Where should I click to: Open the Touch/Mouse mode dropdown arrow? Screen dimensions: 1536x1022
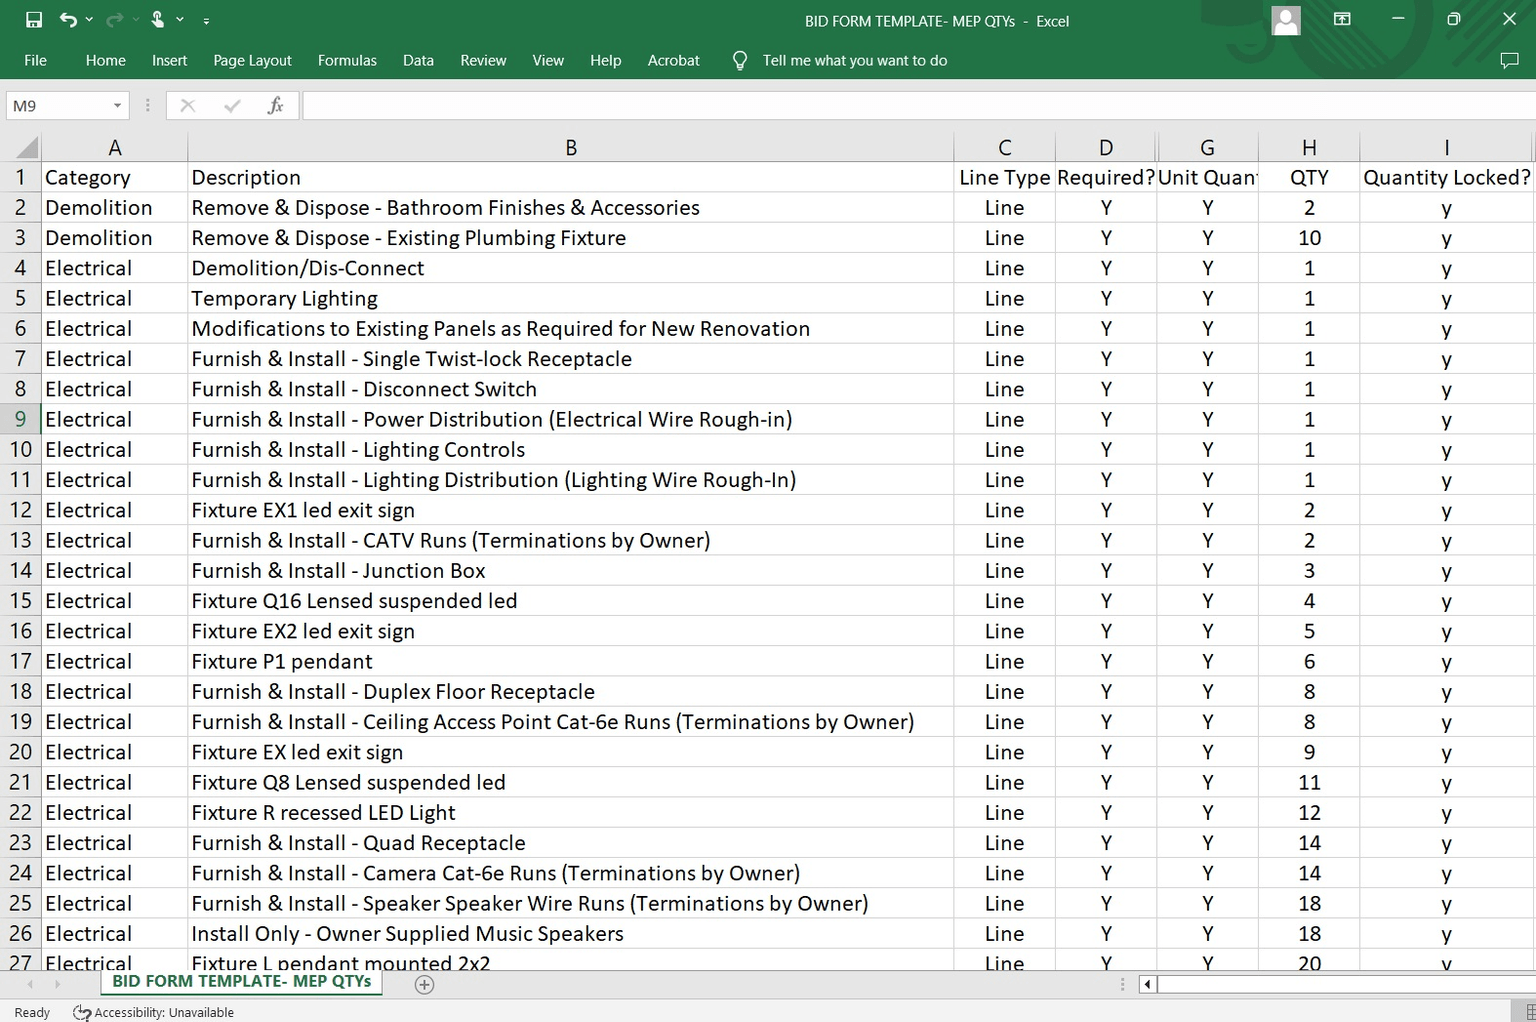[180, 20]
